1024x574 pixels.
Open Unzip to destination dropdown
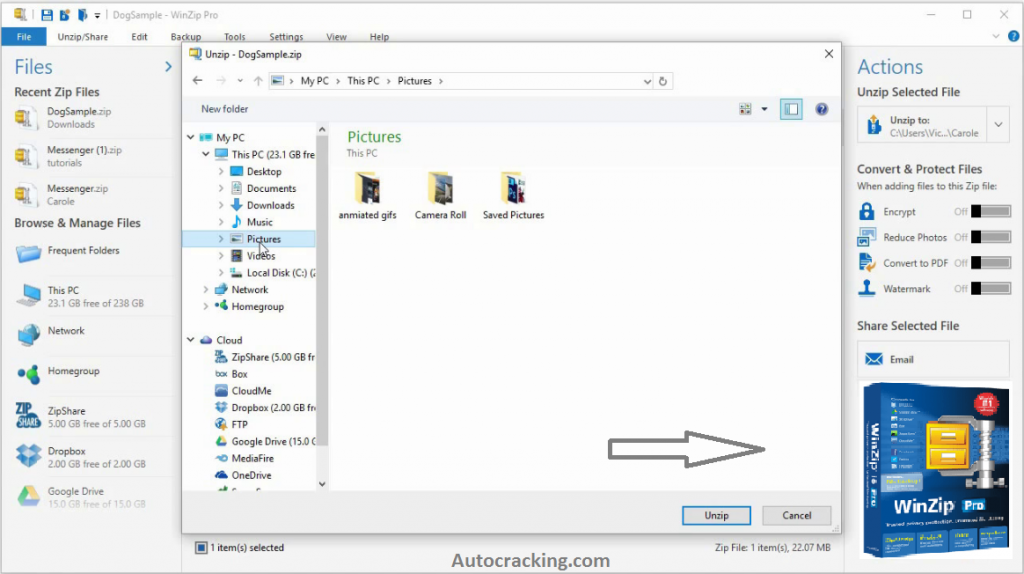click(999, 124)
